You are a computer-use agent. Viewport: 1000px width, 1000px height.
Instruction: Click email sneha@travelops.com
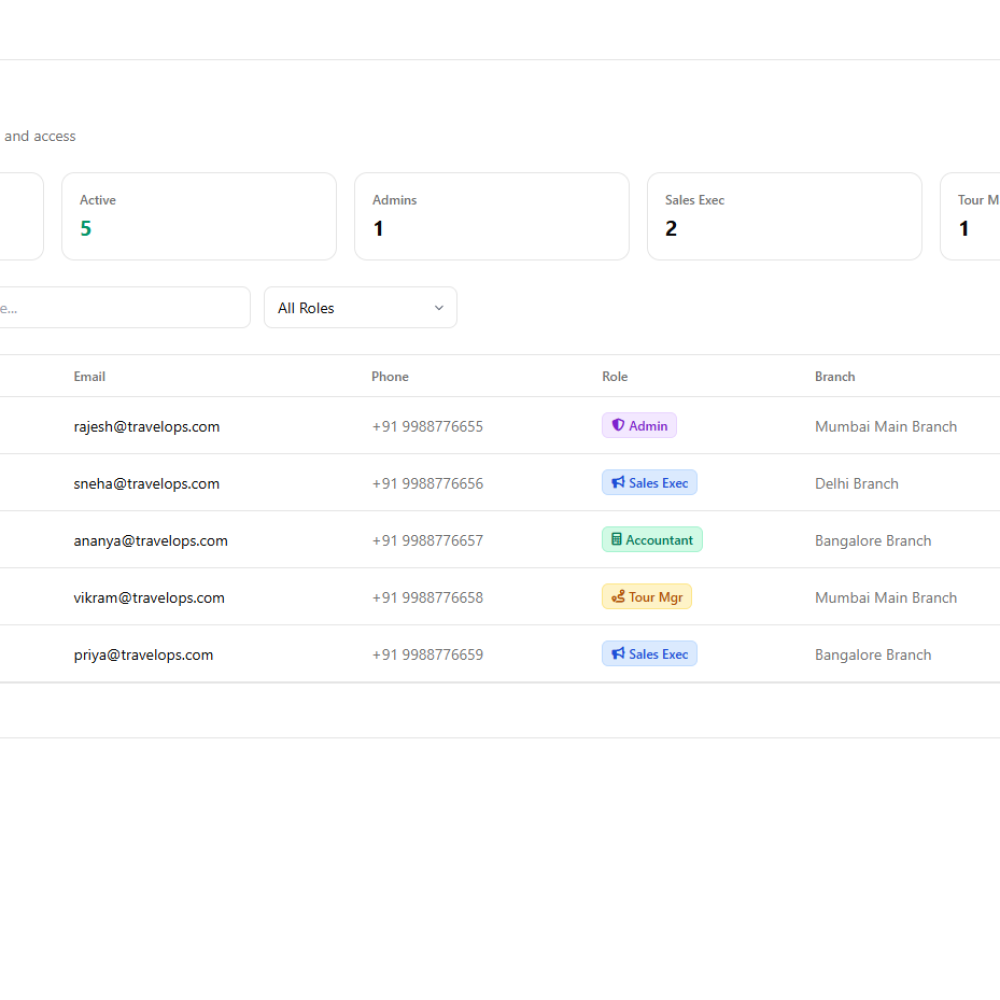[x=147, y=484]
